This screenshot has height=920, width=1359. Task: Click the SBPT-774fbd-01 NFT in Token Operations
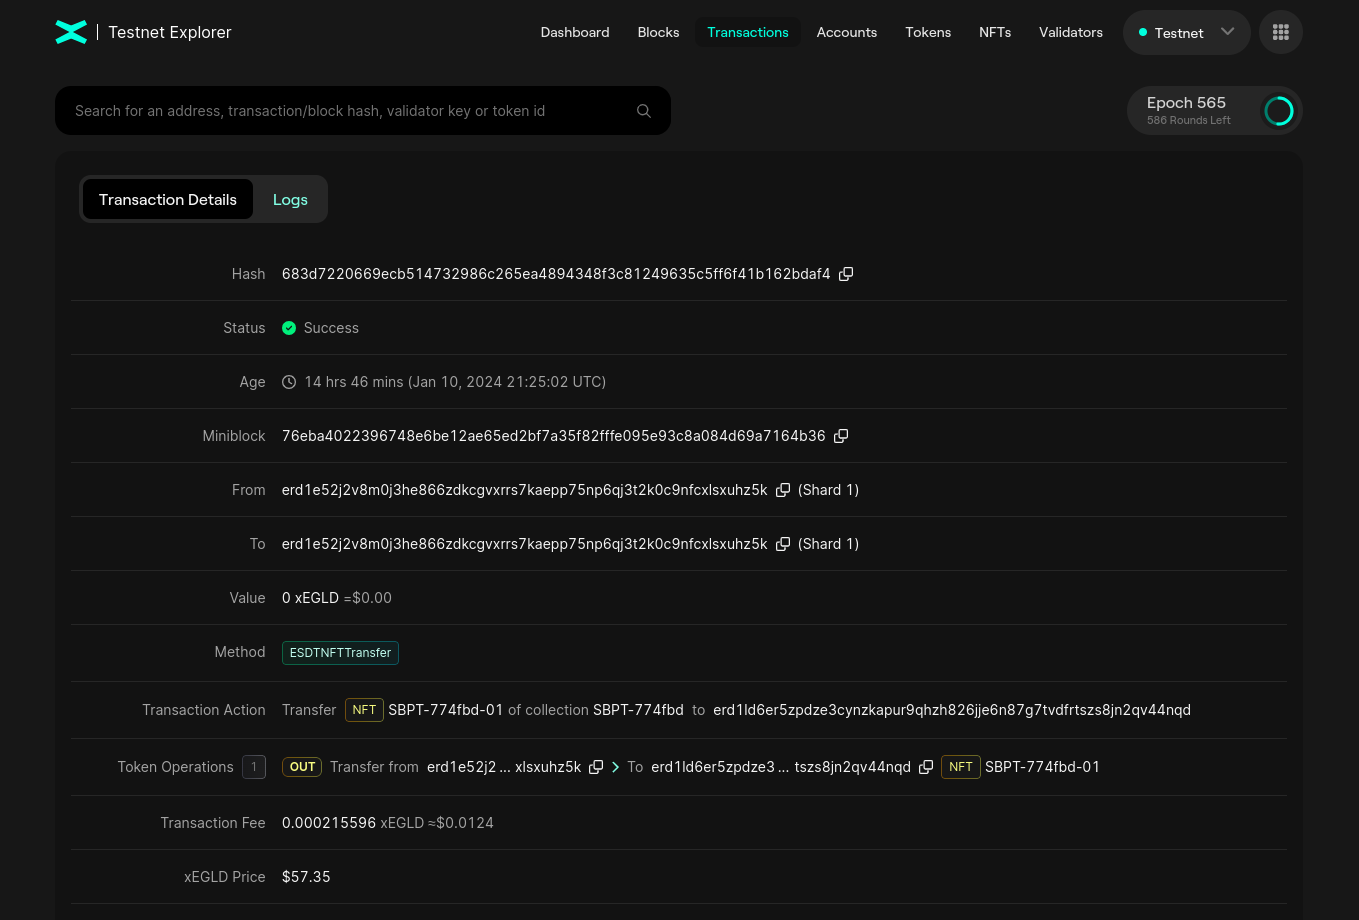click(x=1042, y=767)
